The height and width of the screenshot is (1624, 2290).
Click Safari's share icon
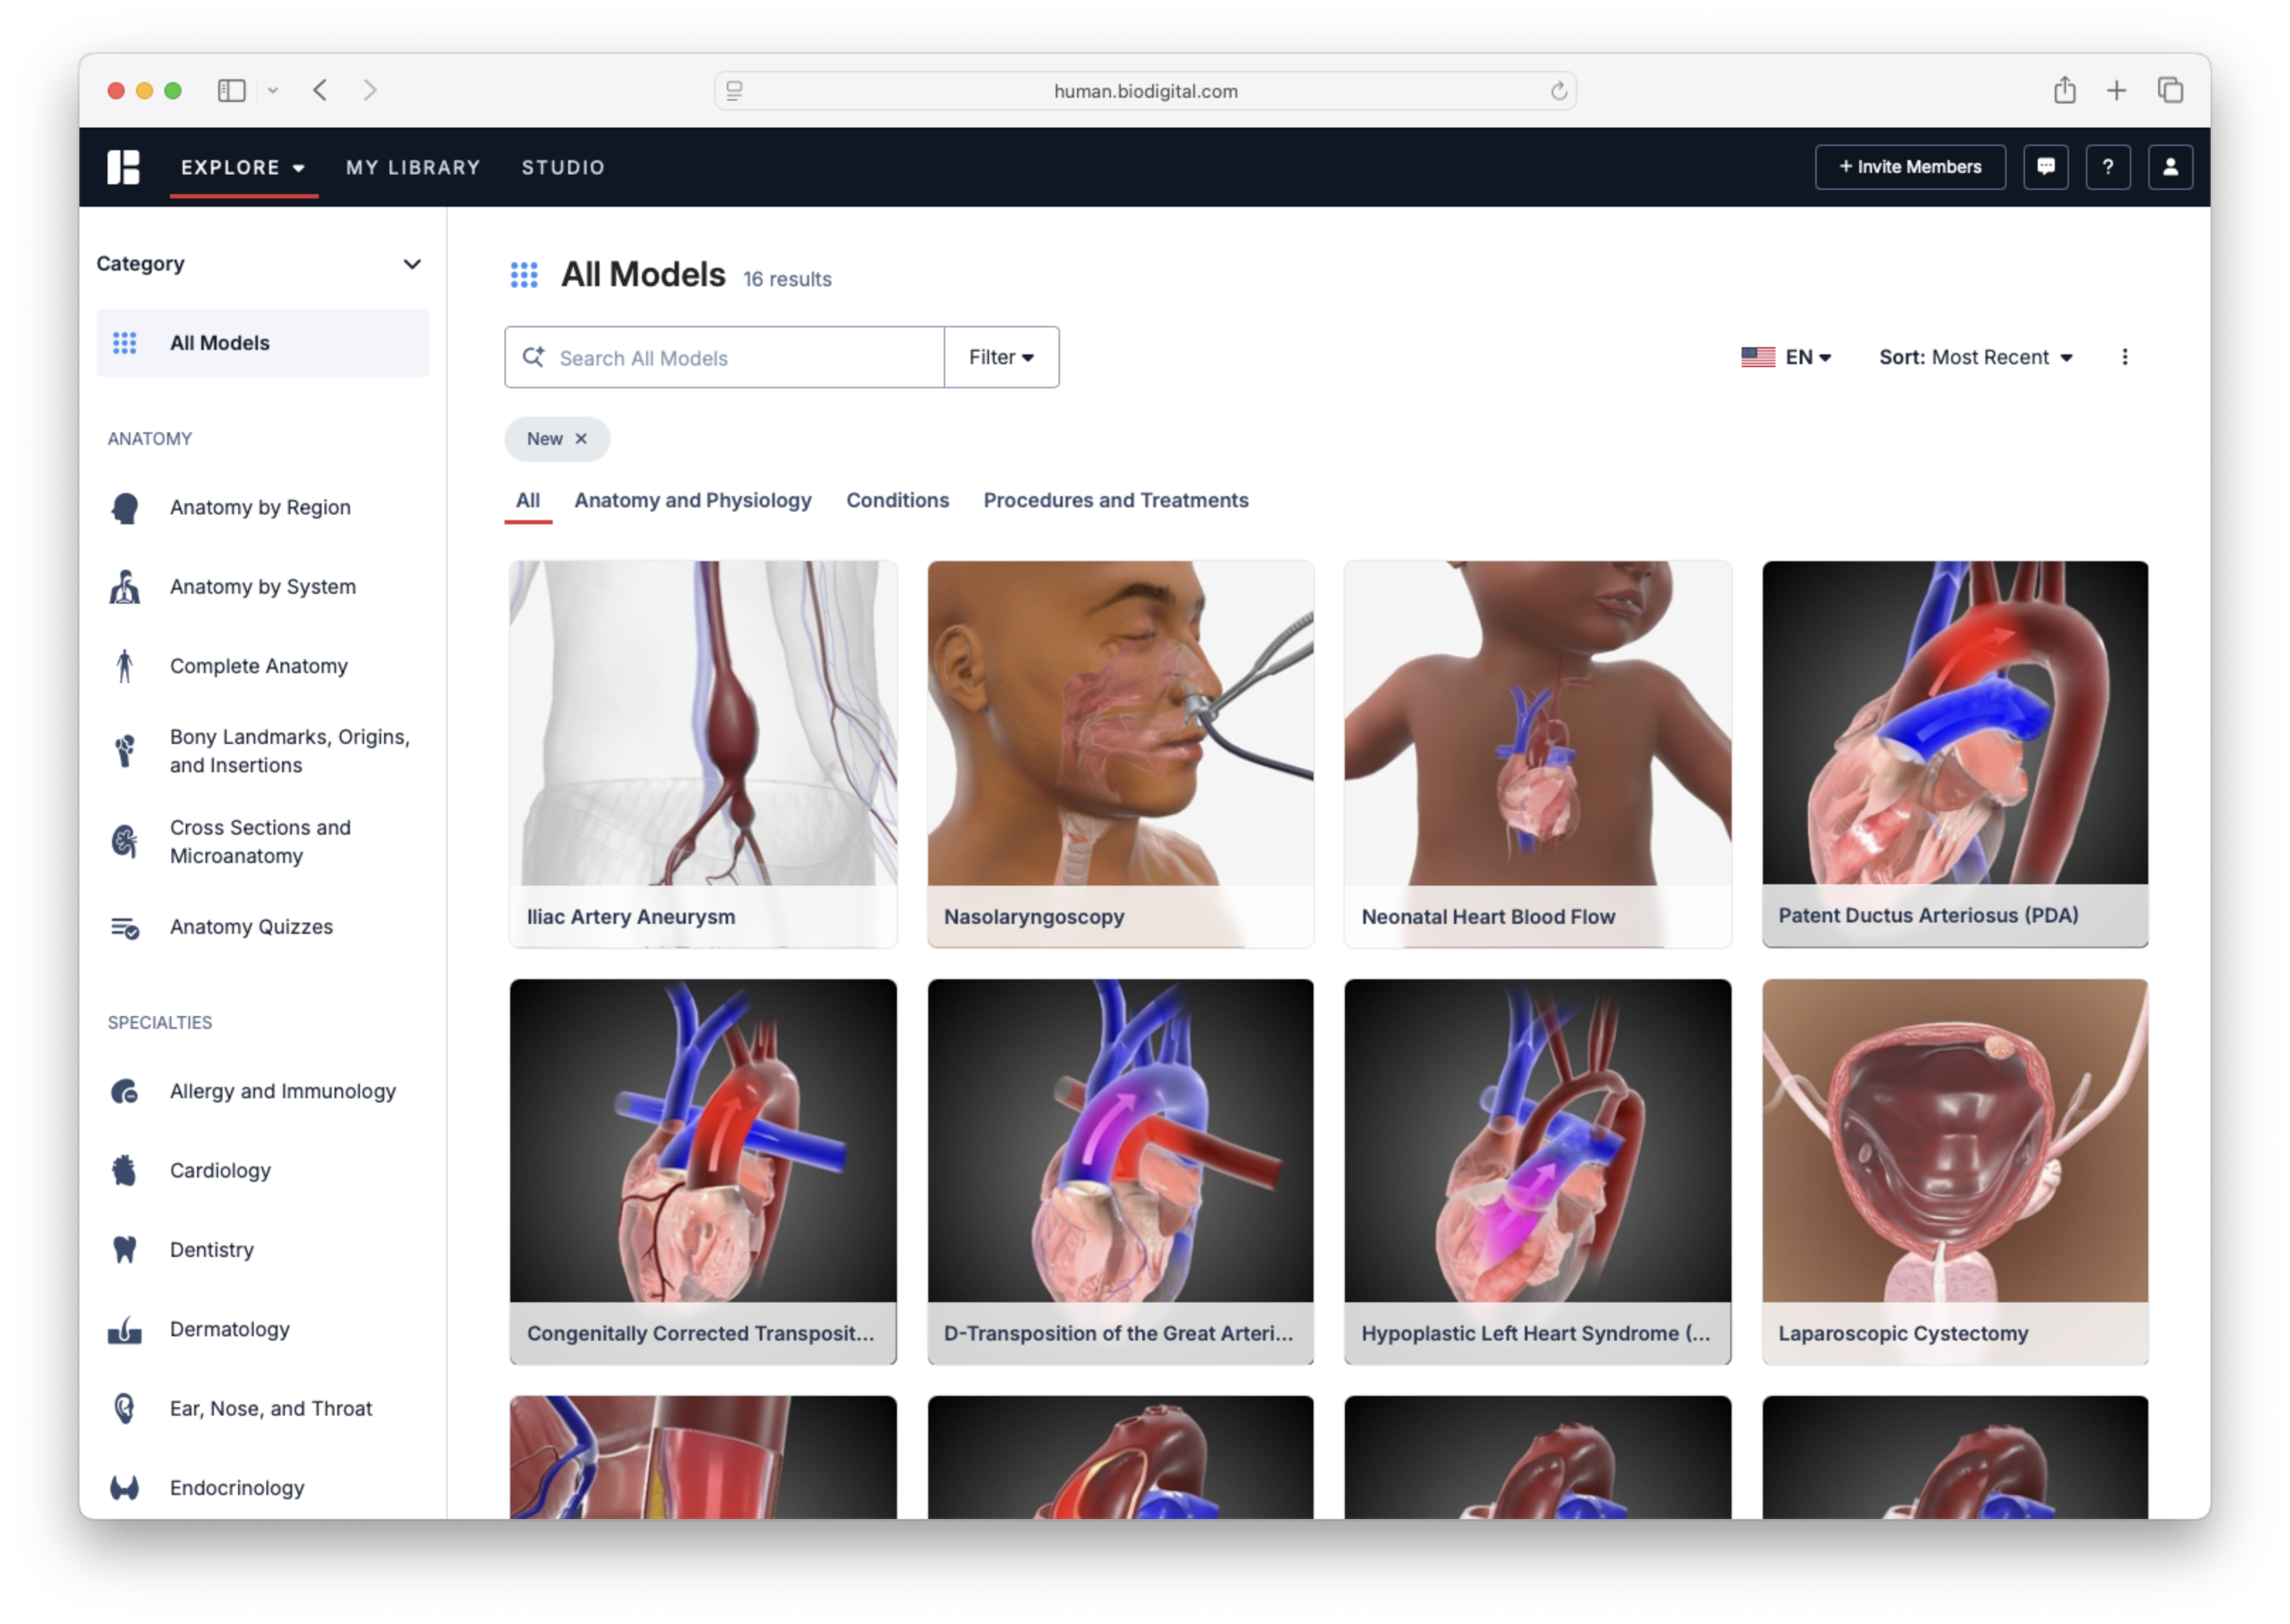pyautogui.click(x=2064, y=90)
